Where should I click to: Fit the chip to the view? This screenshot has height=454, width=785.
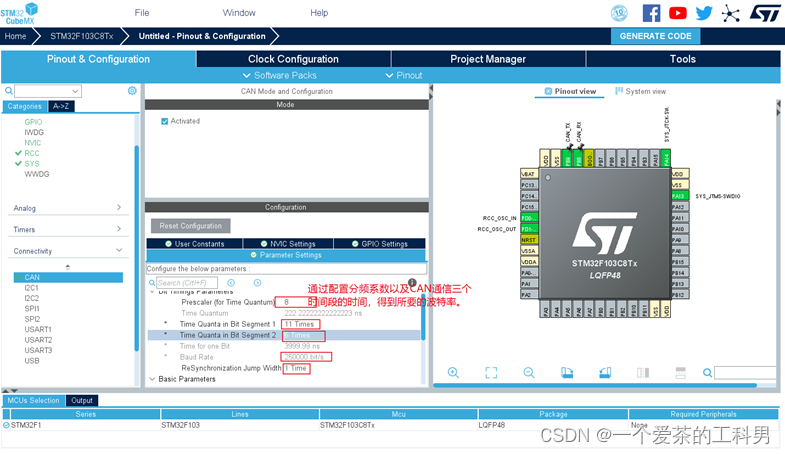point(491,372)
